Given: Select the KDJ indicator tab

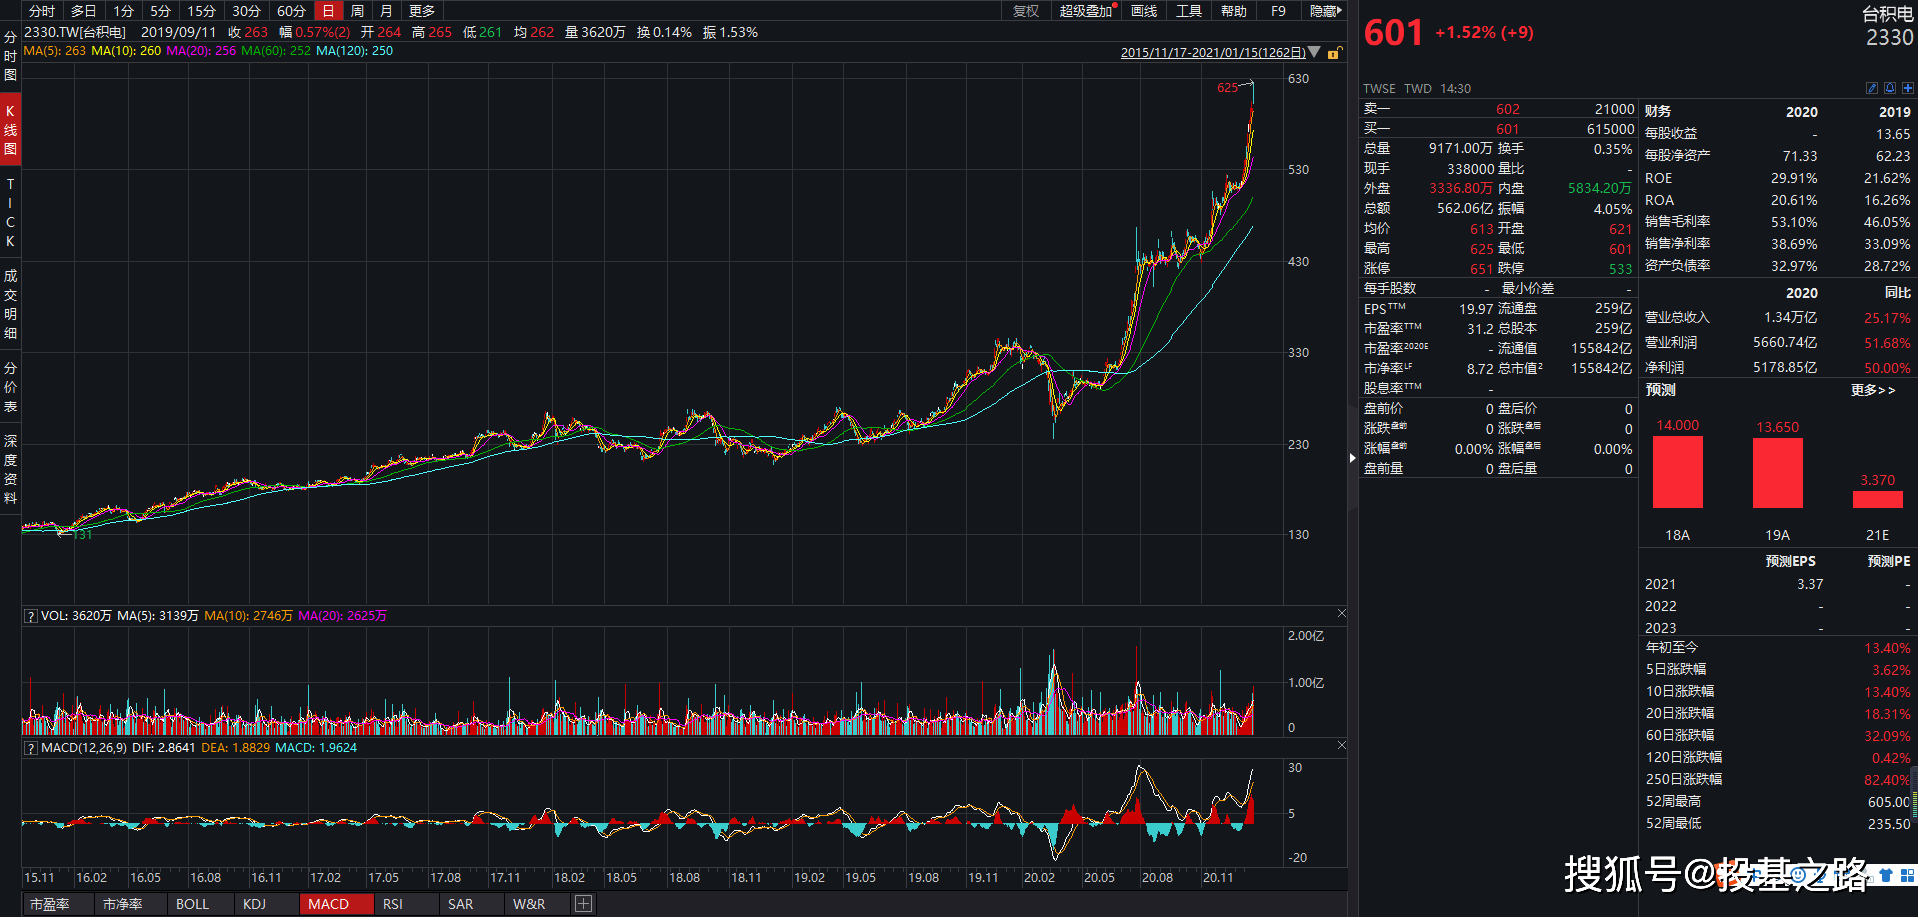Looking at the screenshot, I should point(255,904).
